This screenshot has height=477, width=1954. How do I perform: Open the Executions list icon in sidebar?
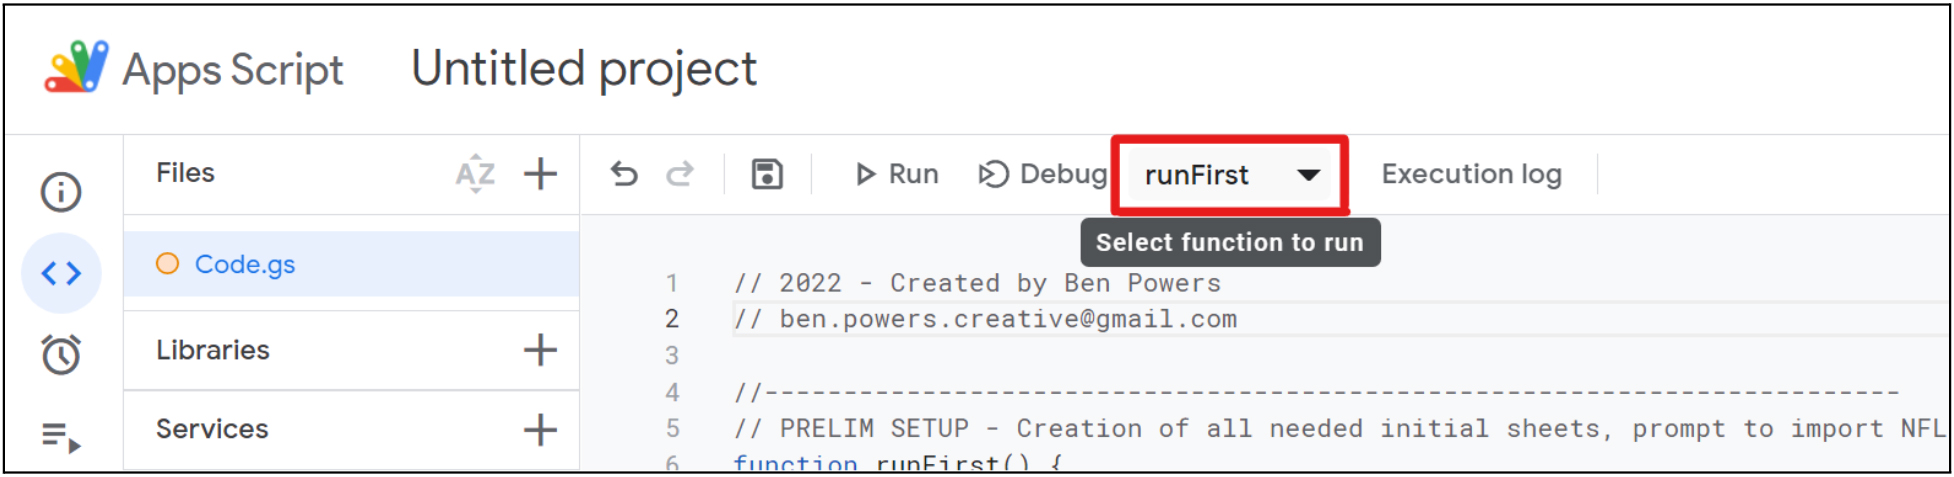[x=61, y=437]
